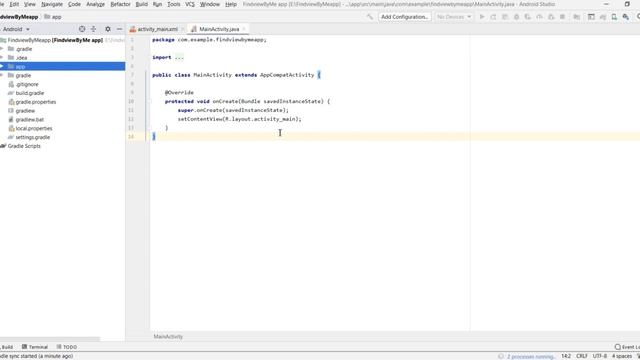Click the Profile app icon in toolbar
This screenshot has width=640, height=360.
click(x=540, y=17)
